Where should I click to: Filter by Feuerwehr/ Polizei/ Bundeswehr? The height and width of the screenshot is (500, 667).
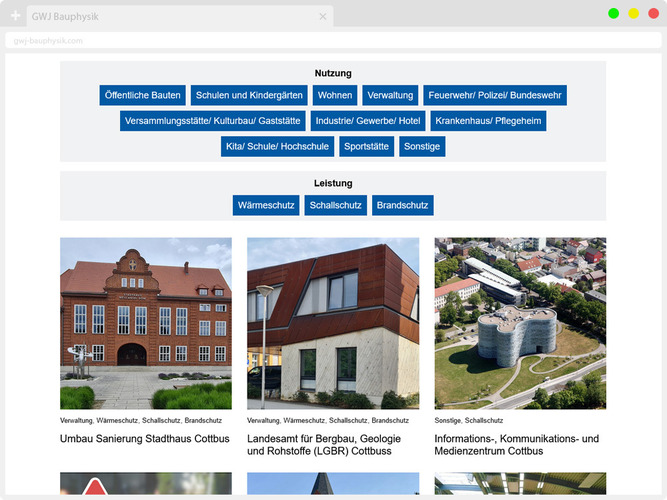pos(495,95)
